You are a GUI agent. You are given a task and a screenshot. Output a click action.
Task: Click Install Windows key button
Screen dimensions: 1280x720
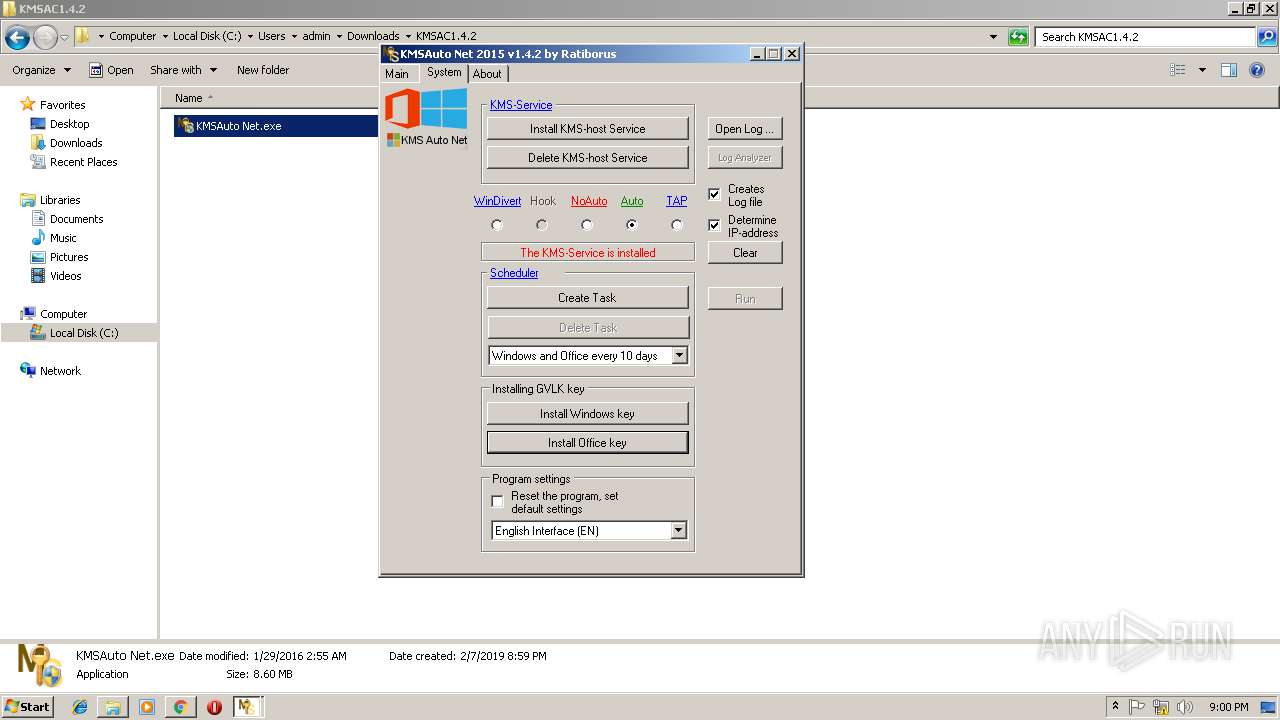click(x=588, y=414)
